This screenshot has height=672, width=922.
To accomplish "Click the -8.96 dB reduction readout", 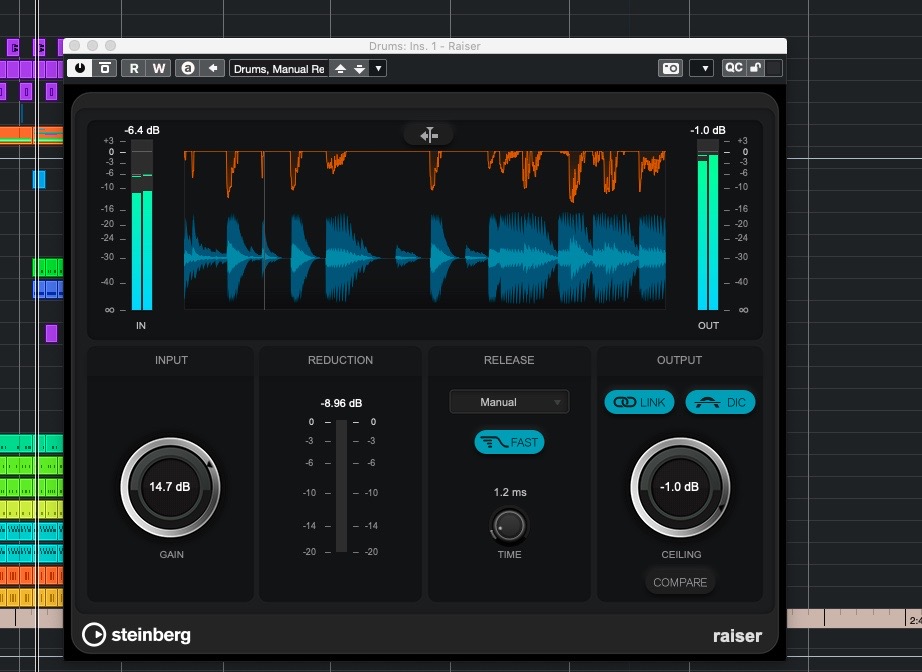I will pyautogui.click(x=341, y=403).
